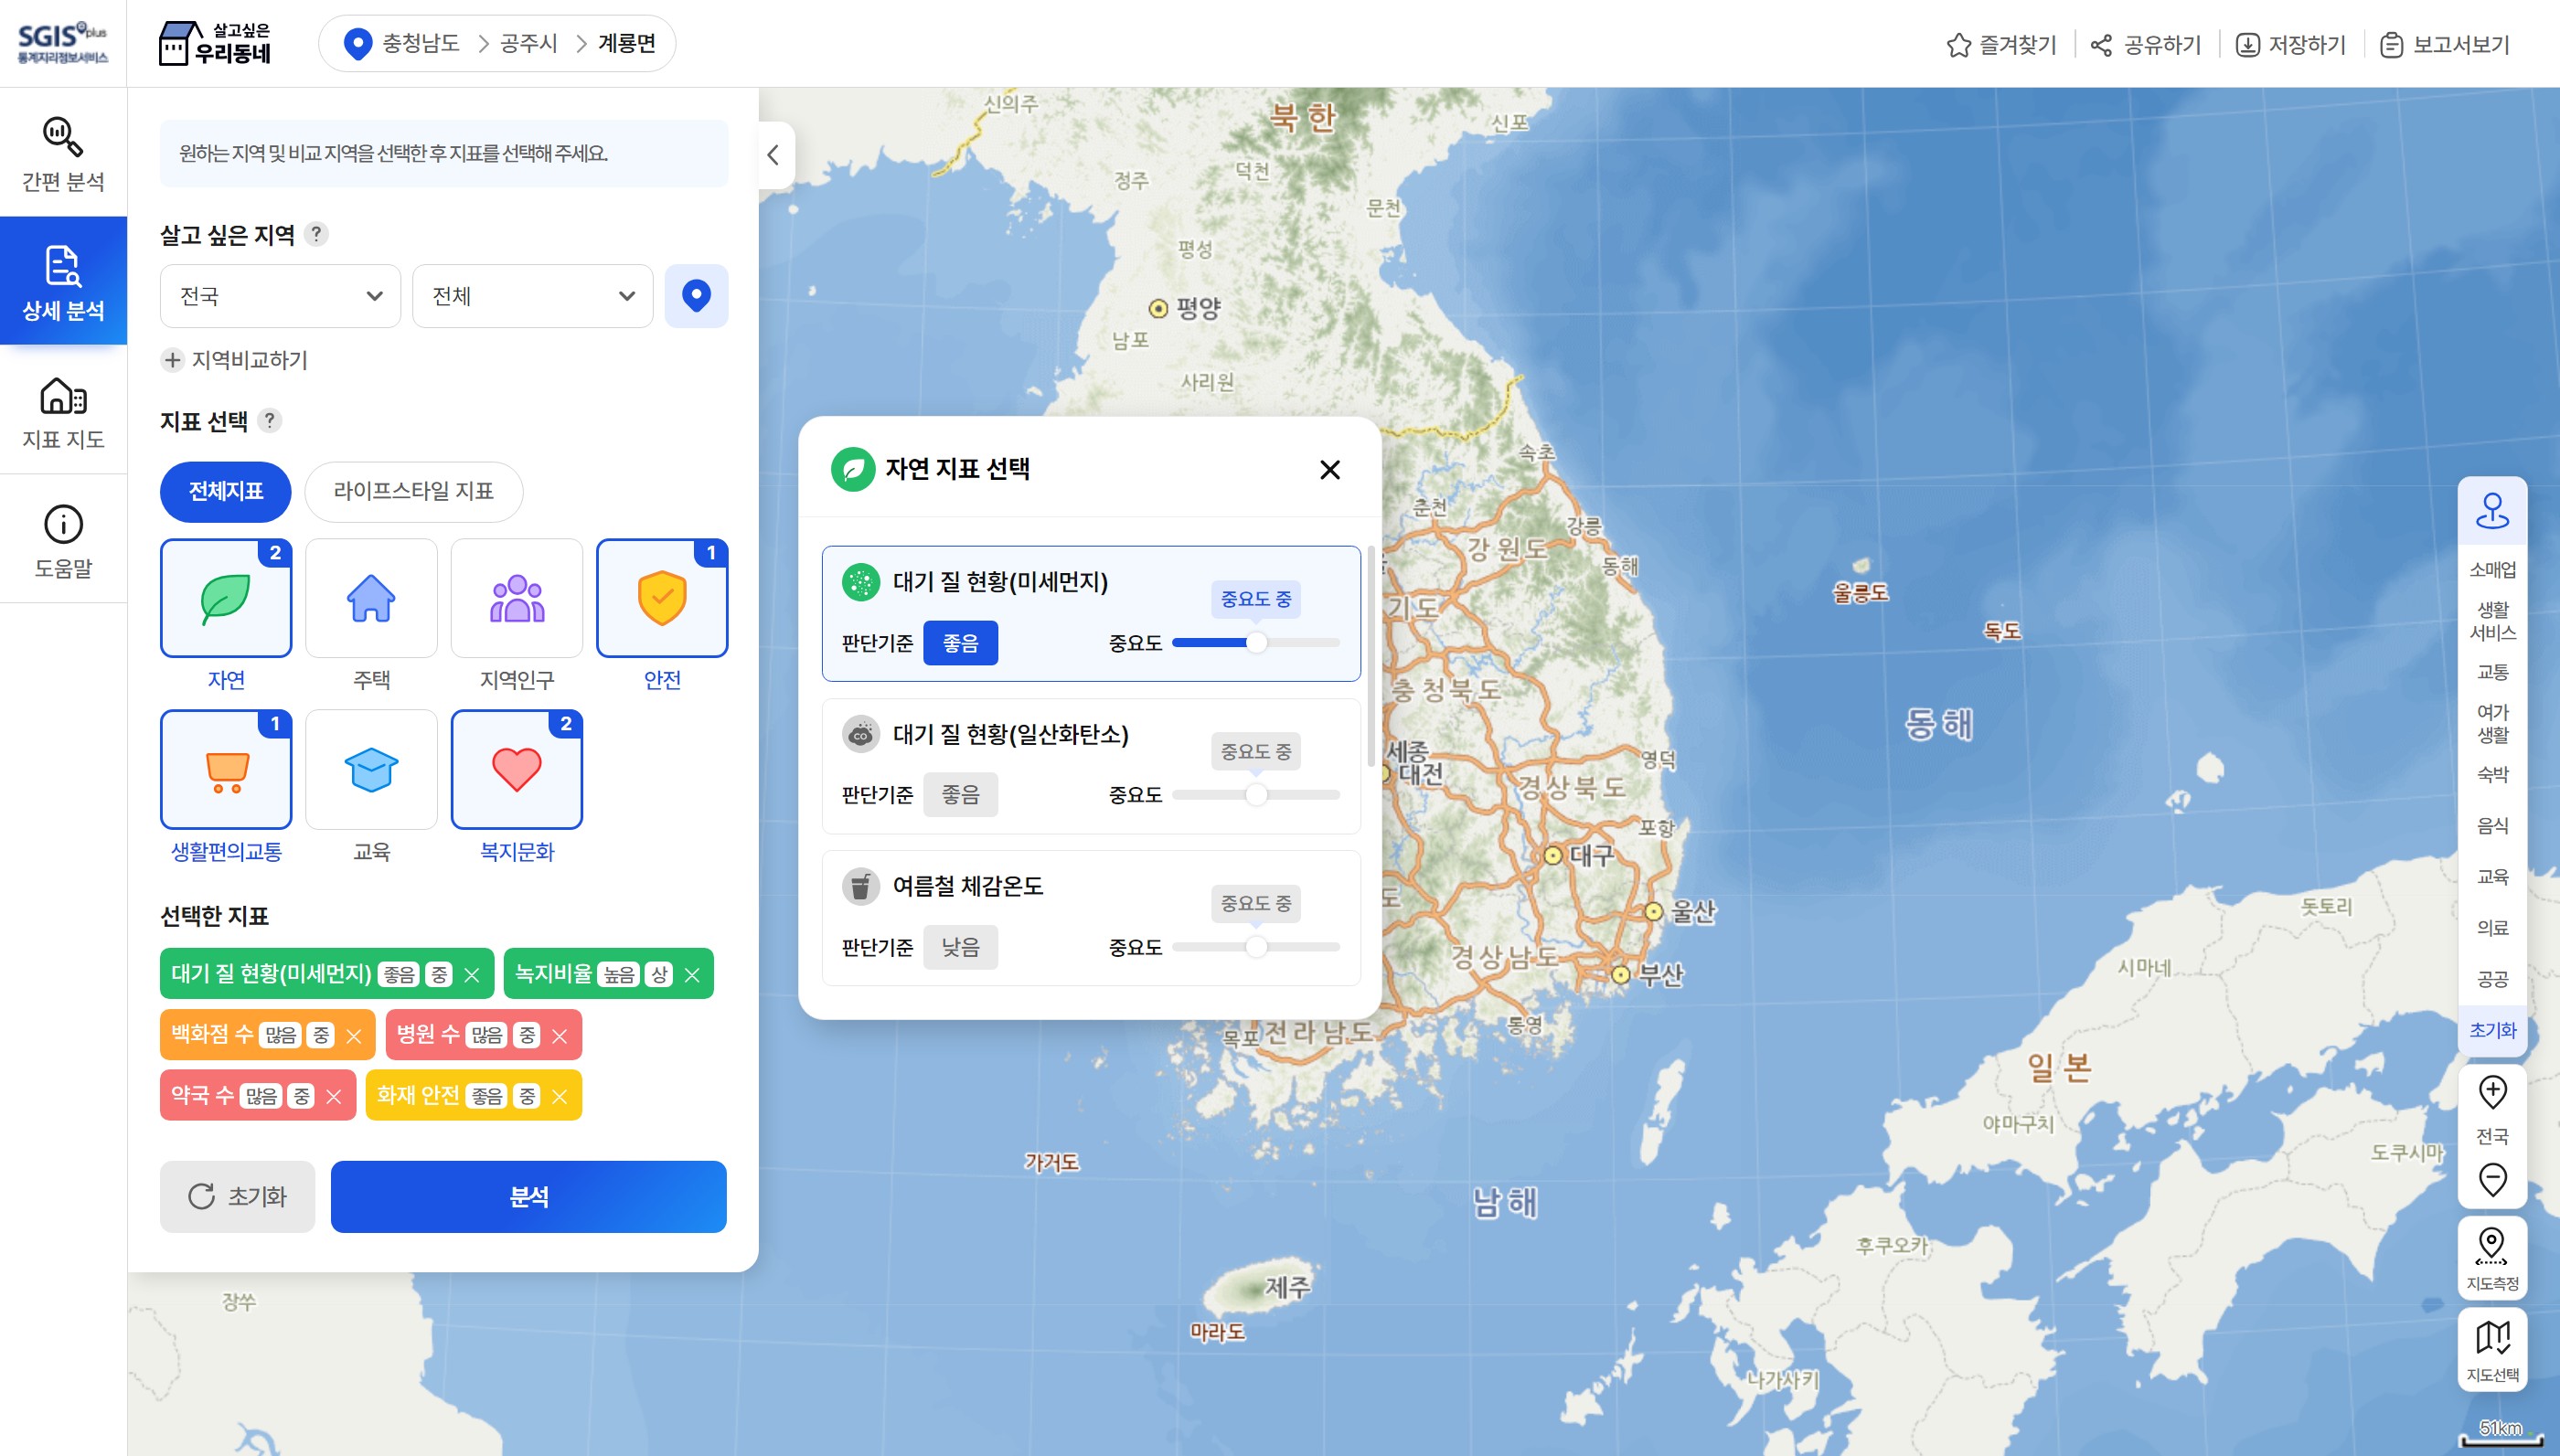Open the 전체 district dropdown
The height and width of the screenshot is (1456, 2560).
[x=532, y=295]
